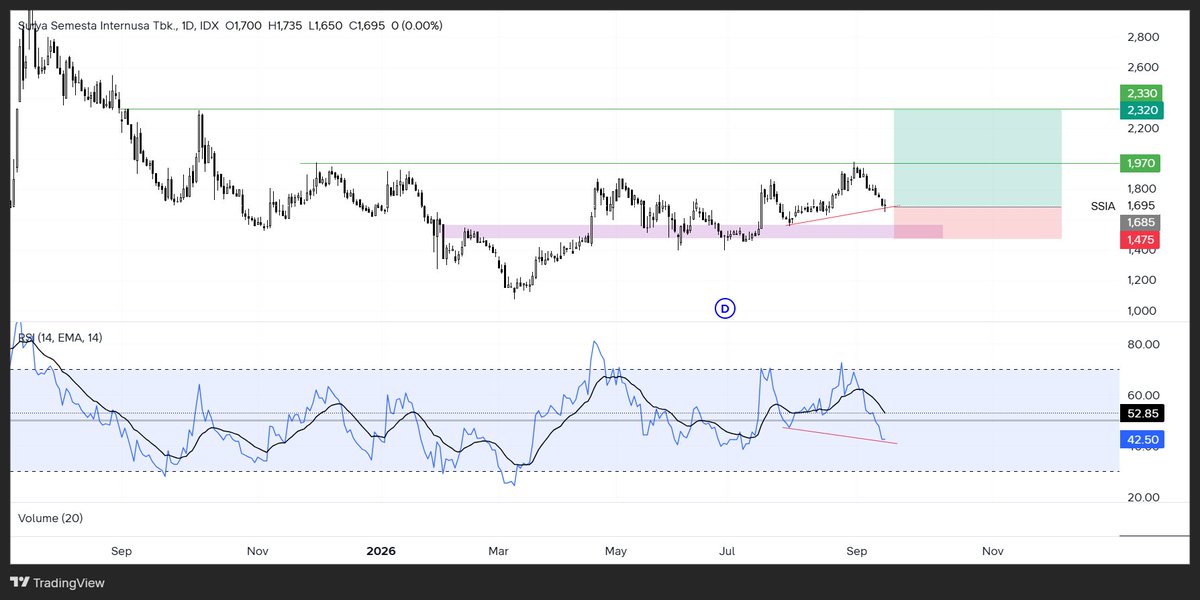Click the blue D dividend marker

click(726, 309)
